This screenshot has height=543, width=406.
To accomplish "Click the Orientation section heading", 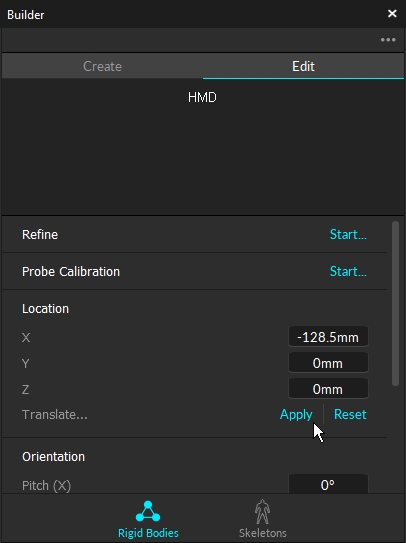I will pos(53,457).
